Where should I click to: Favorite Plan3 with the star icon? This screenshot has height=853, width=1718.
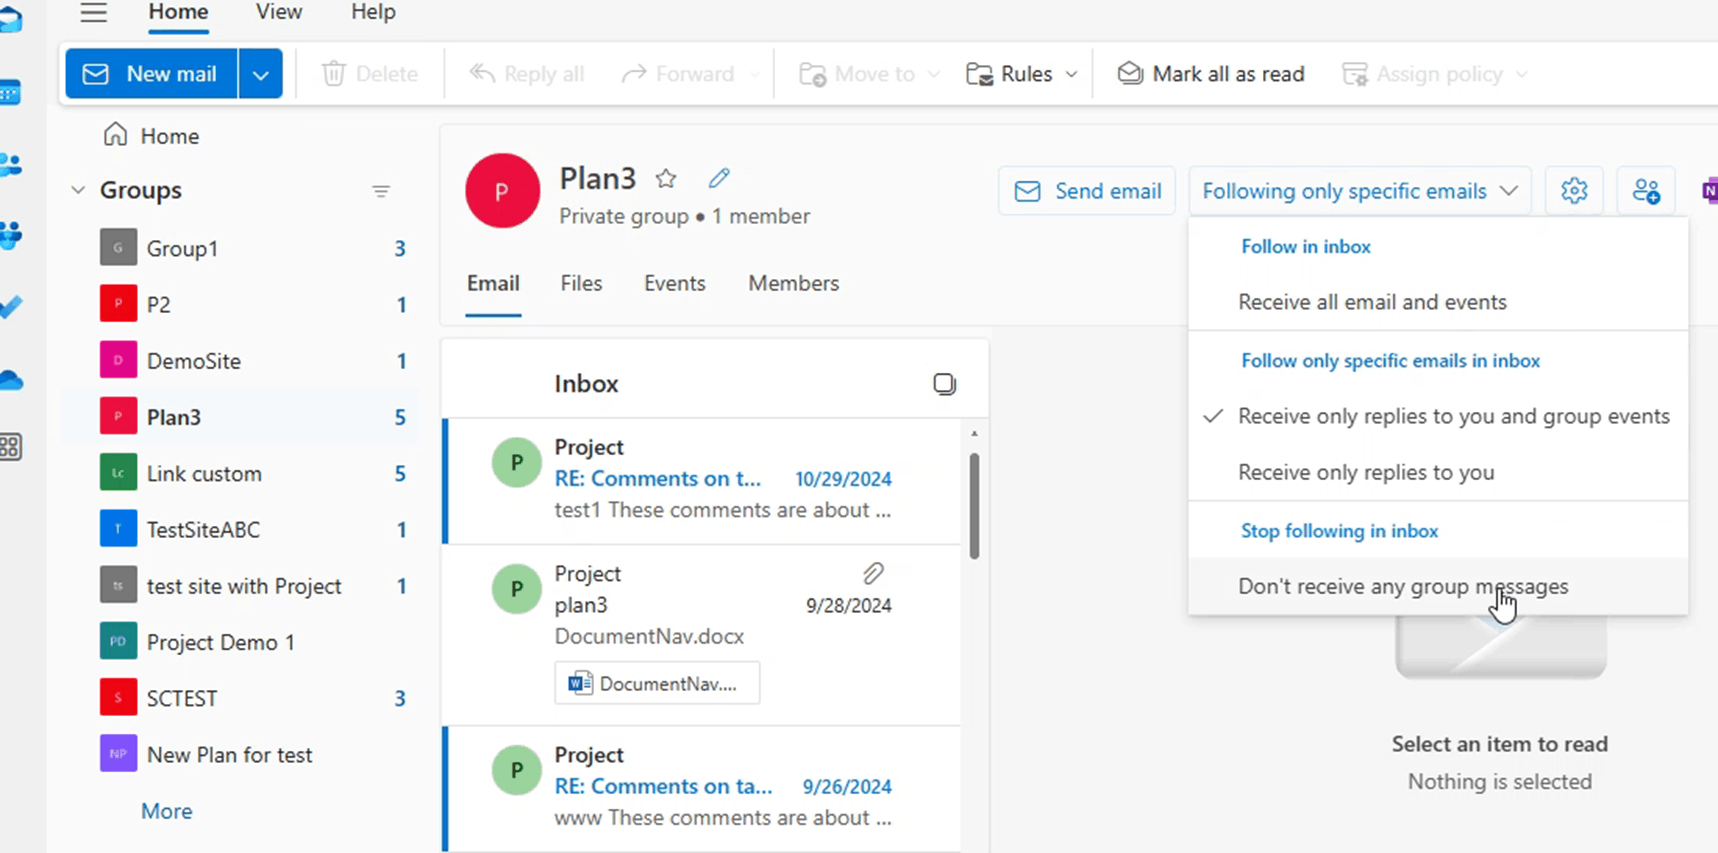pyautogui.click(x=666, y=179)
